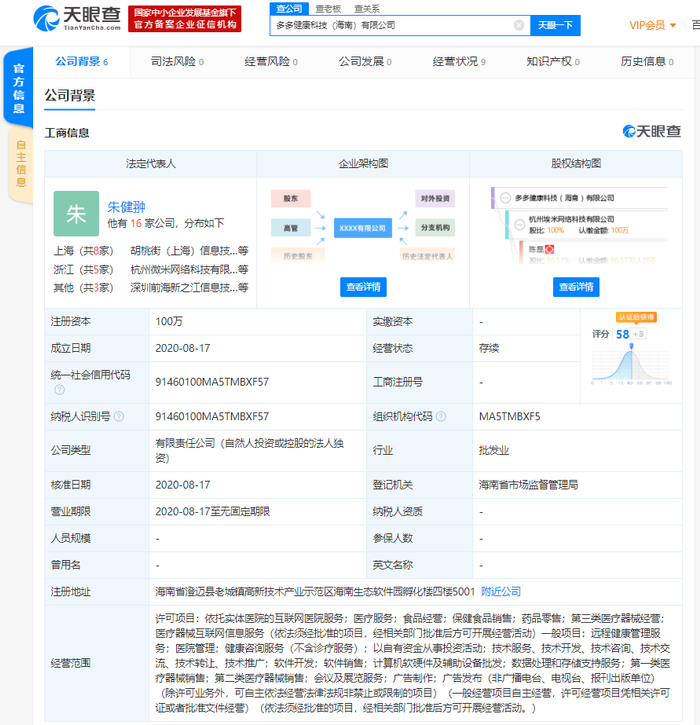
Task: Click the 天眼一下 search button
Action: pos(555,25)
